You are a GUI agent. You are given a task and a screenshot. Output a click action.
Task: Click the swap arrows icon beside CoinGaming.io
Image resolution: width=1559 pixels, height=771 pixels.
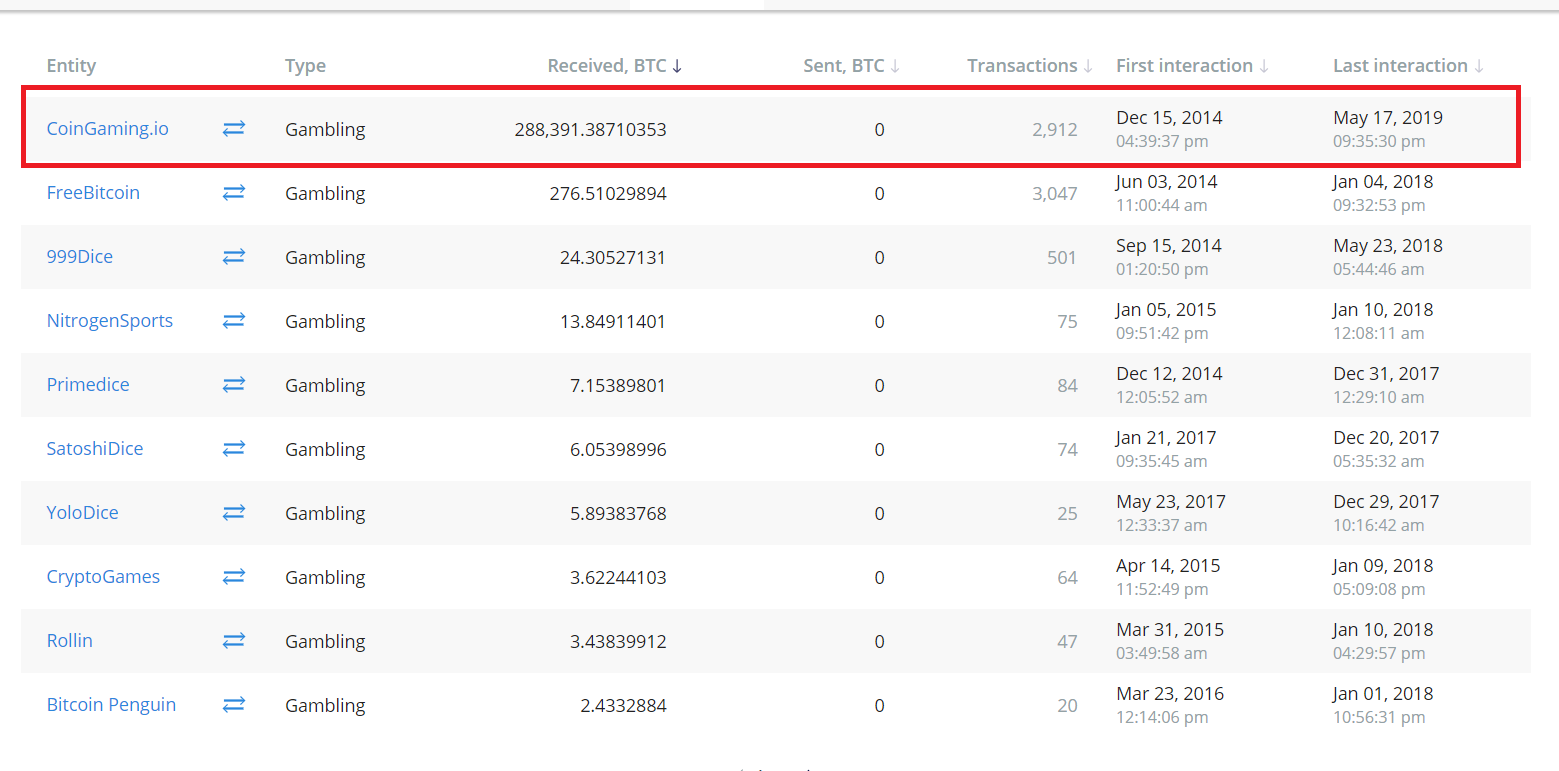[234, 129]
